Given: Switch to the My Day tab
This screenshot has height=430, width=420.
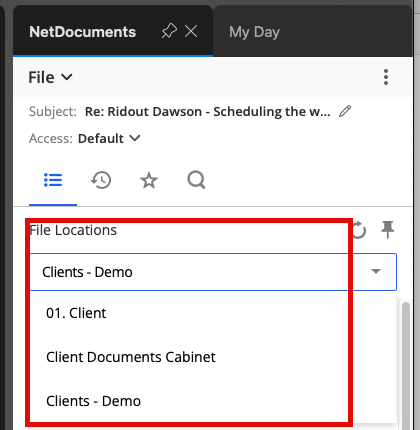Looking at the screenshot, I should (x=254, y=32).
